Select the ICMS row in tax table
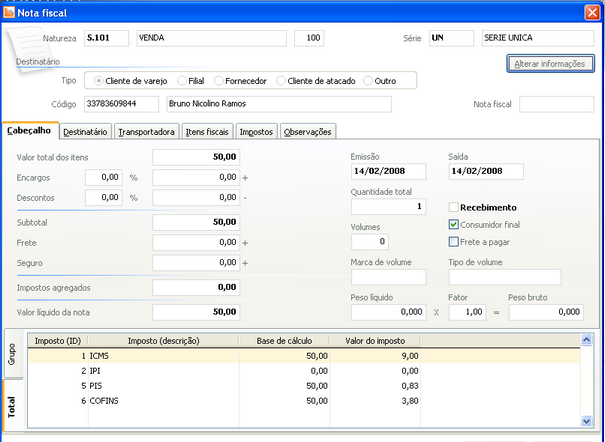The image size is (605, 442). pos(304,356)
